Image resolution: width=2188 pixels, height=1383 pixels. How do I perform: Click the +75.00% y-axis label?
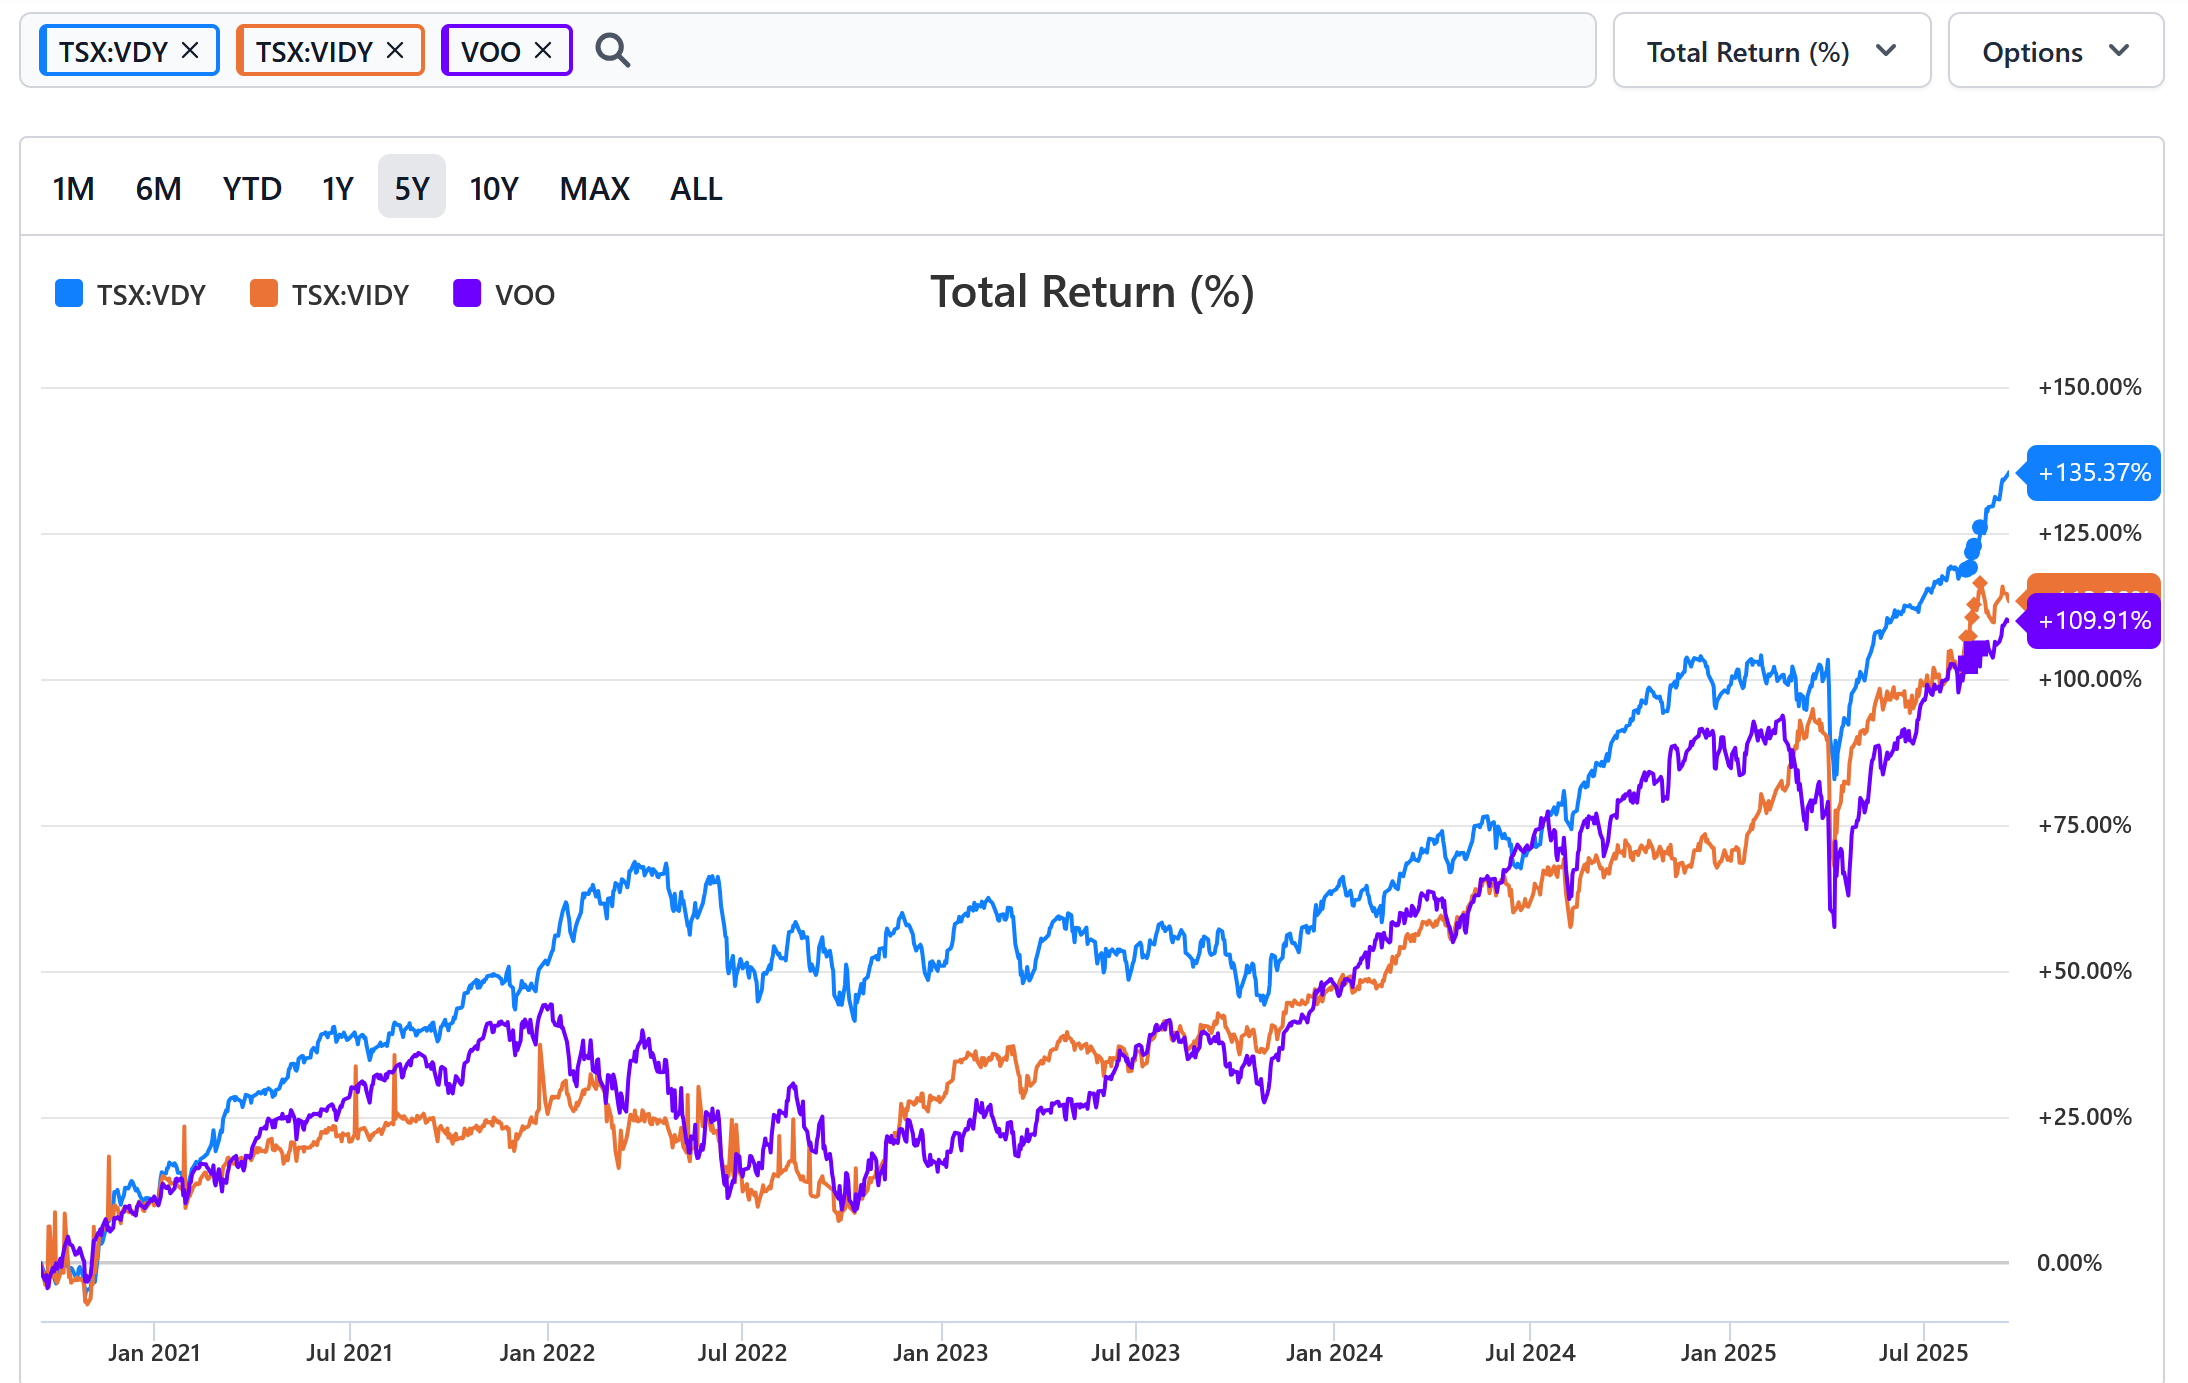[2084, 825]
